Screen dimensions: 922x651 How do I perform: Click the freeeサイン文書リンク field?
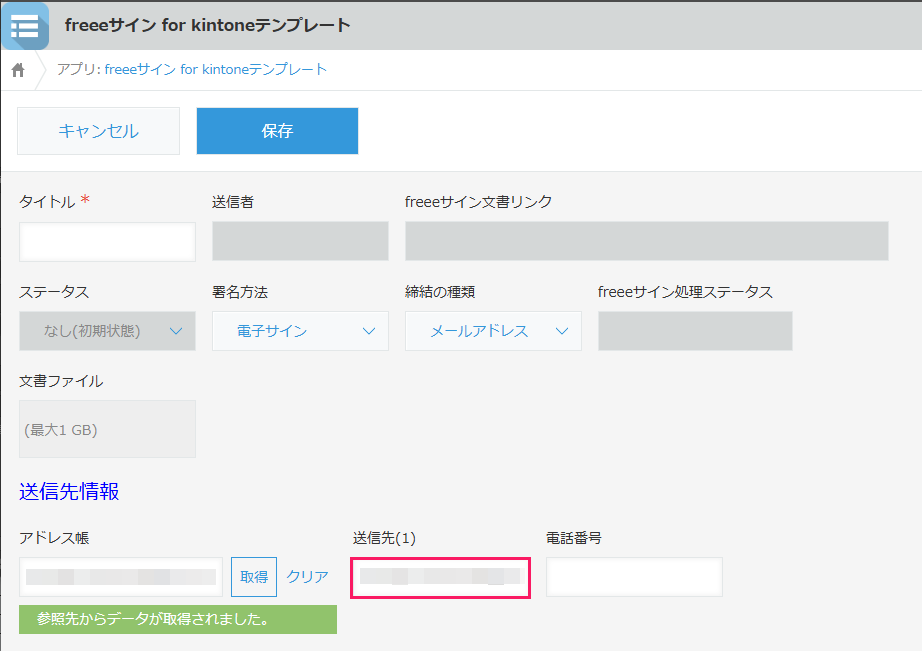click(646, 241)
